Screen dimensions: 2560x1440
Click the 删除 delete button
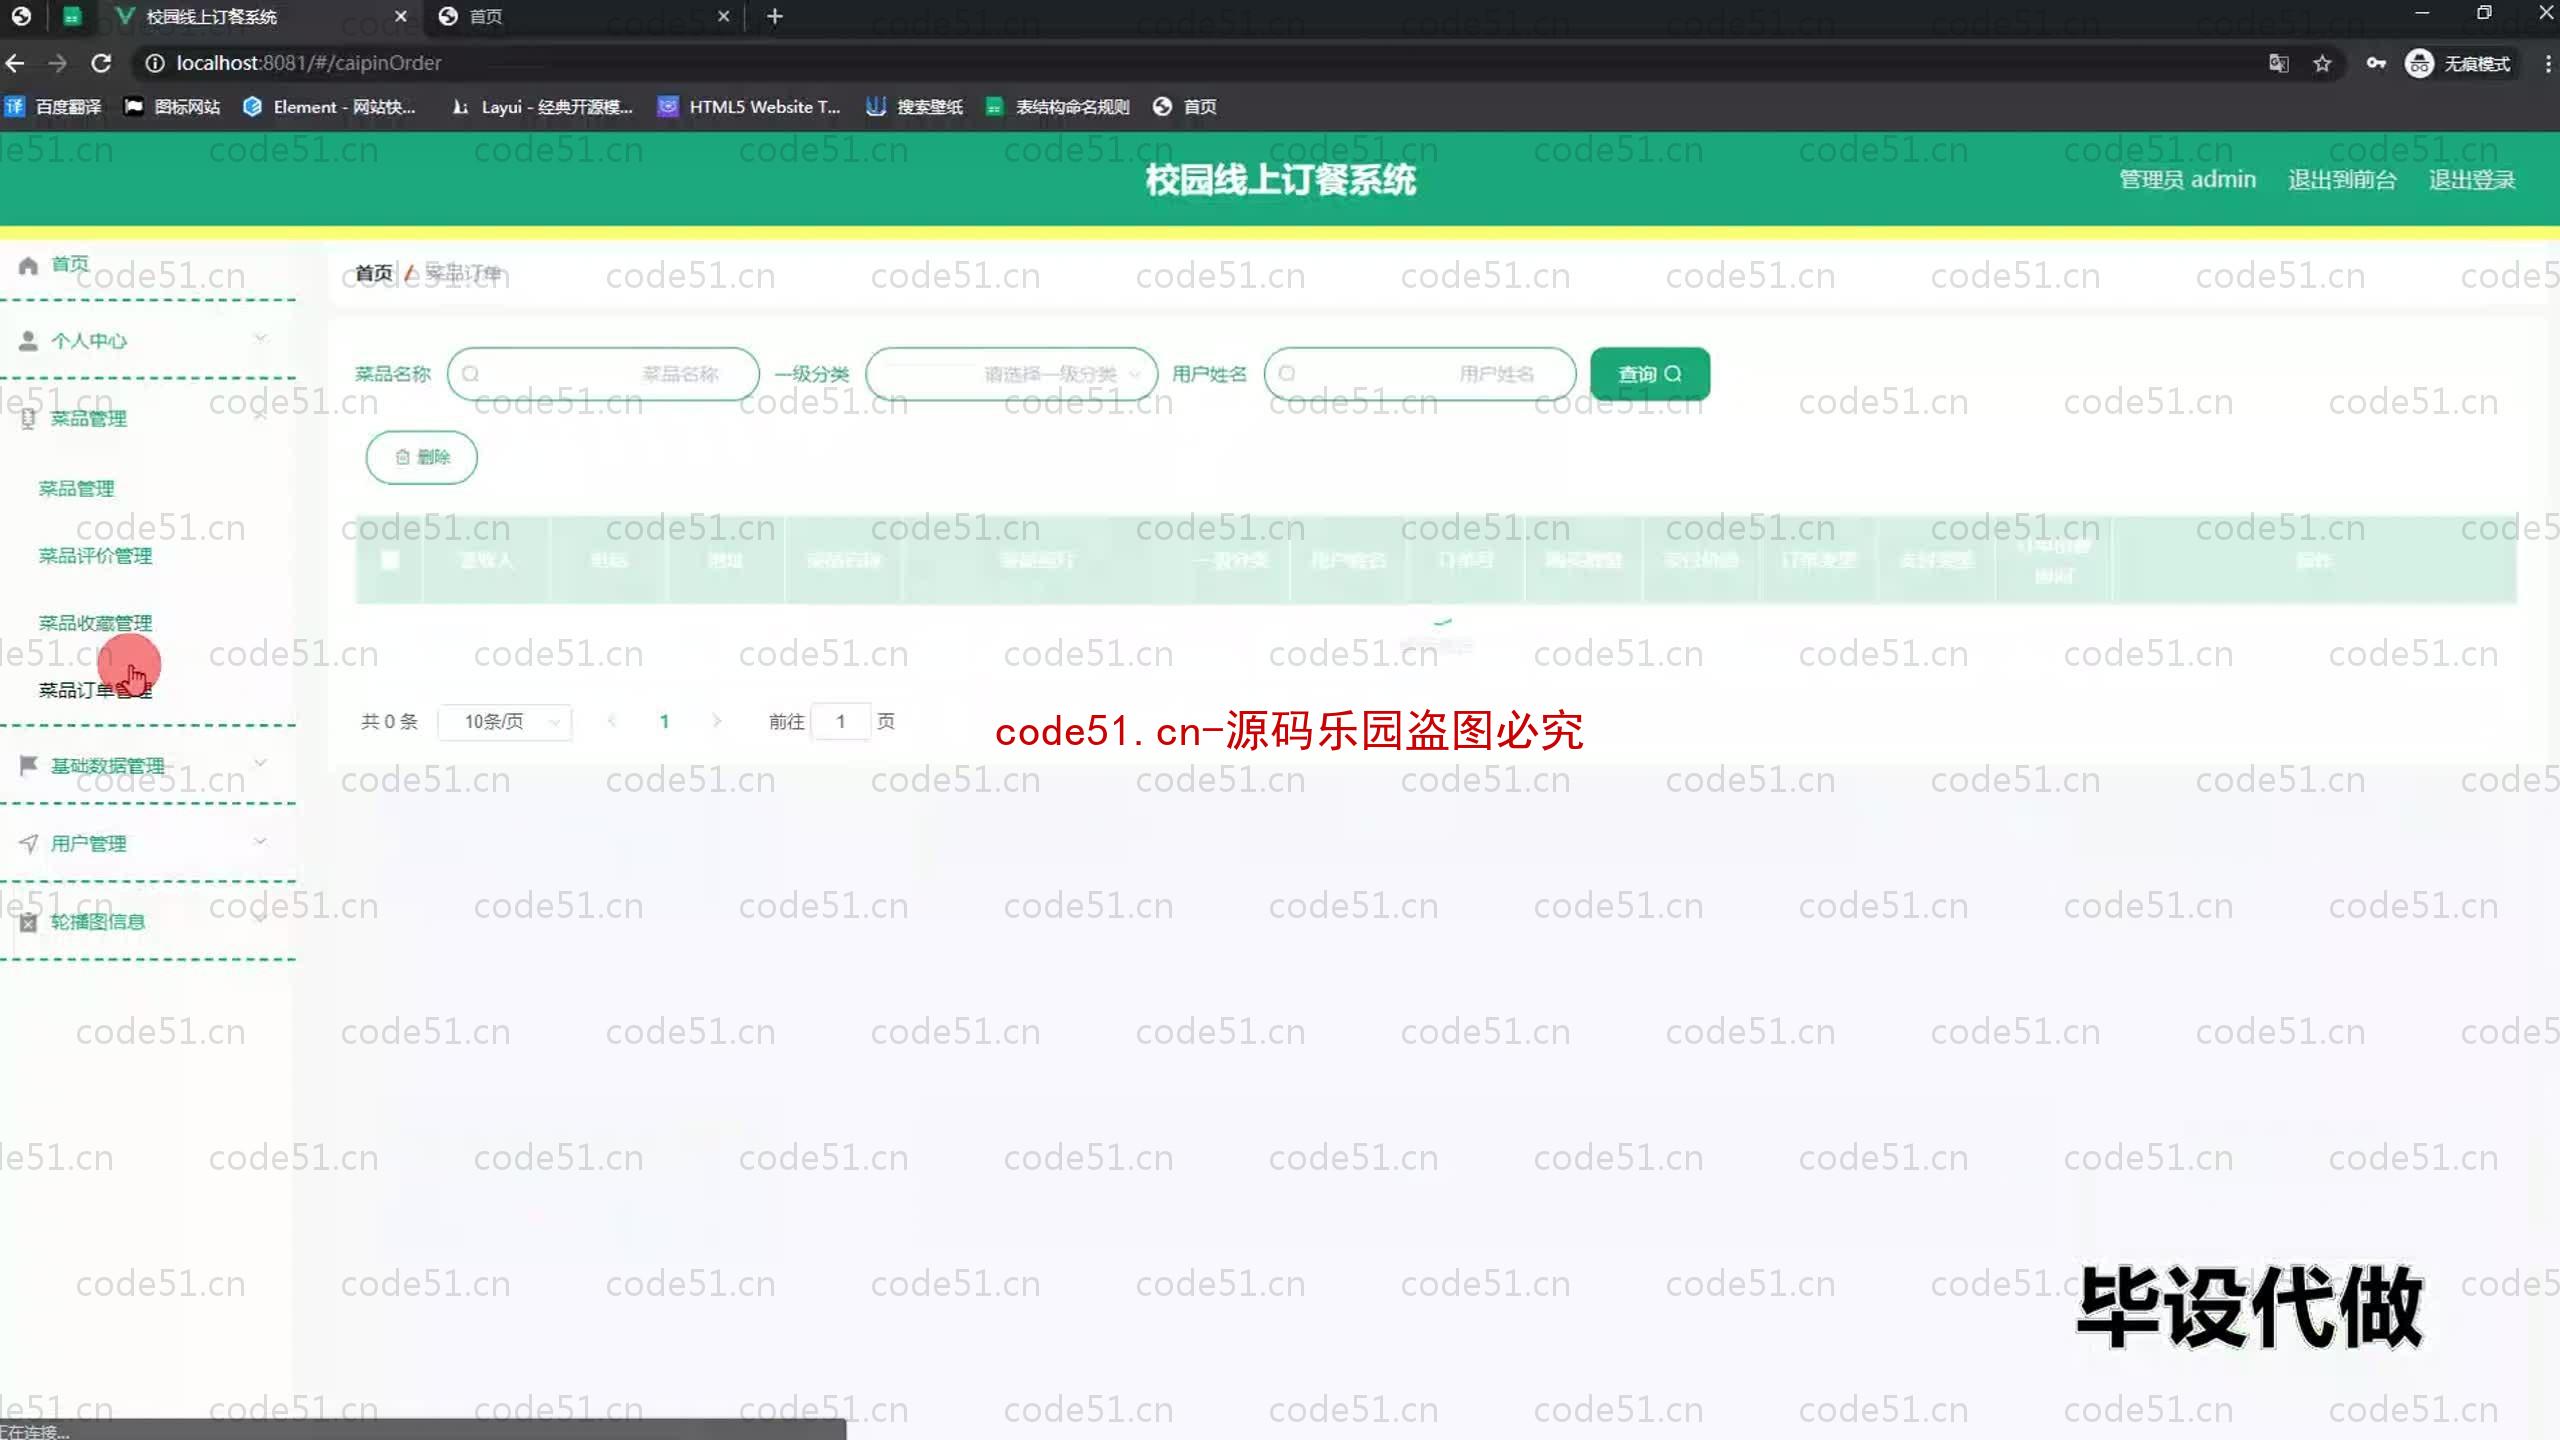[x=421, y=457]
